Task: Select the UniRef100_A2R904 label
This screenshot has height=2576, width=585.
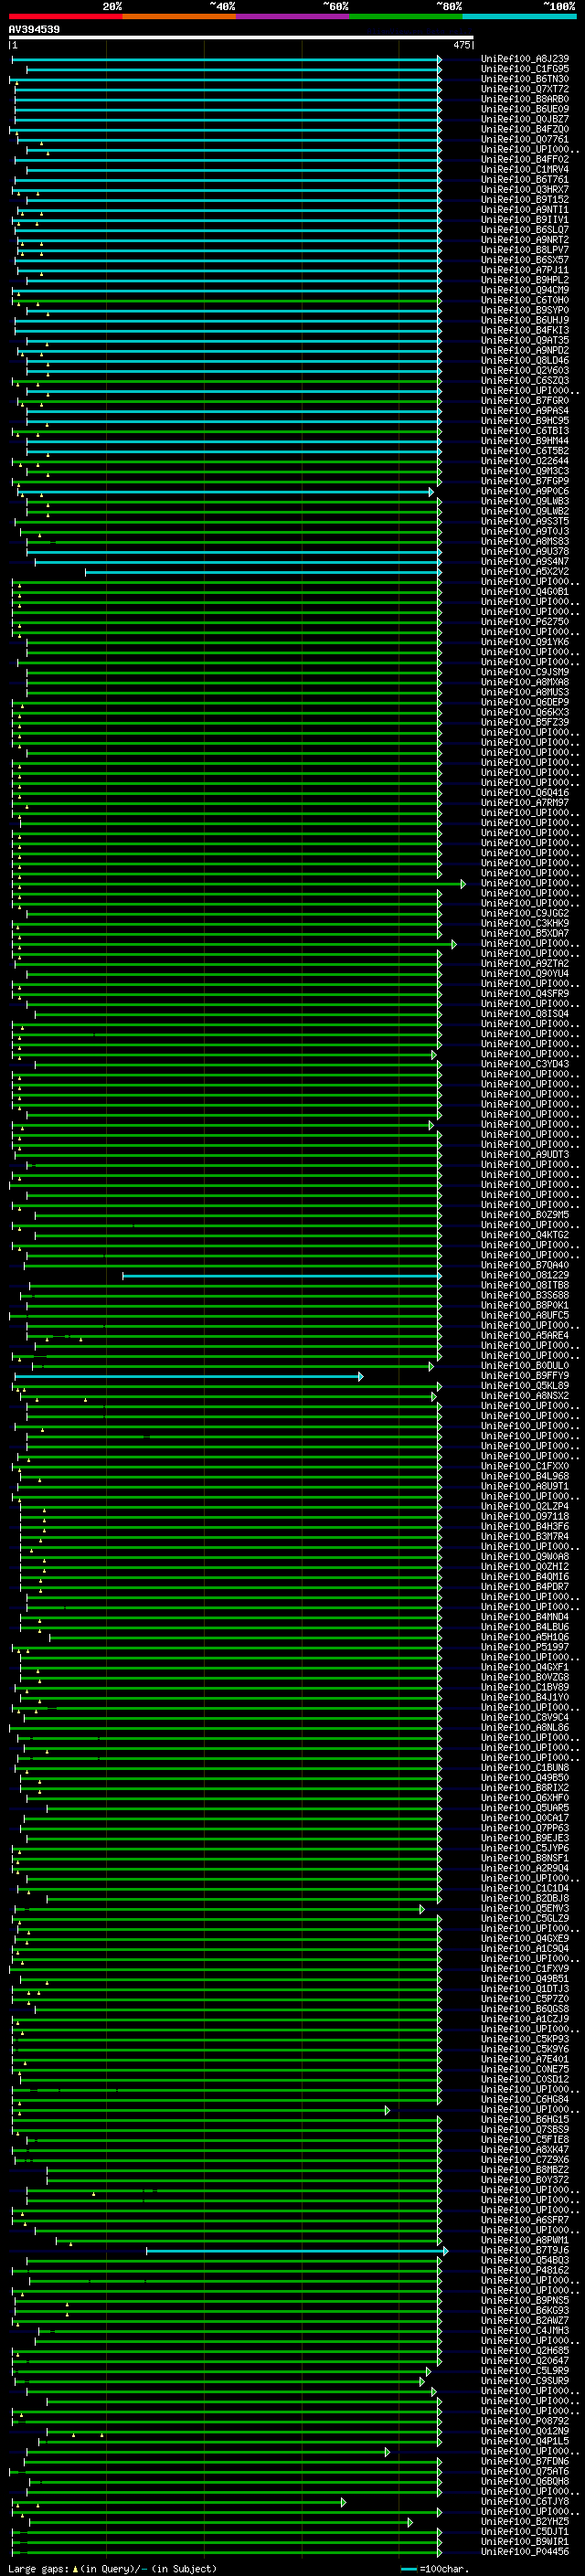Action: (525, 1868)
